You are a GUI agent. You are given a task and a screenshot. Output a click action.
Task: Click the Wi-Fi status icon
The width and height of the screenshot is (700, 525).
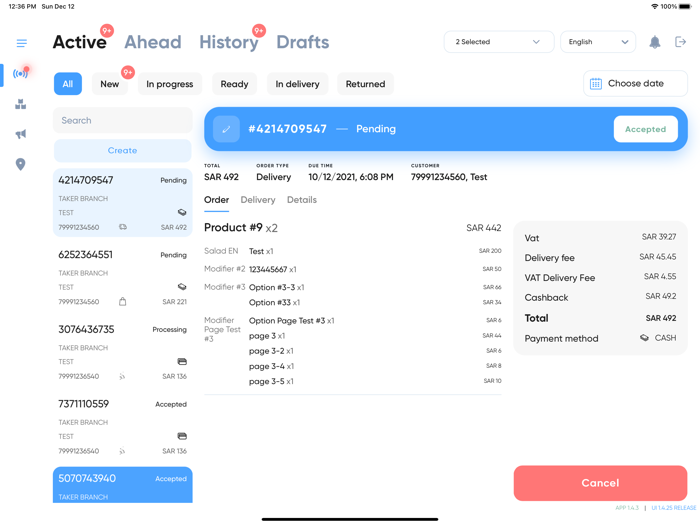(654, 6)
